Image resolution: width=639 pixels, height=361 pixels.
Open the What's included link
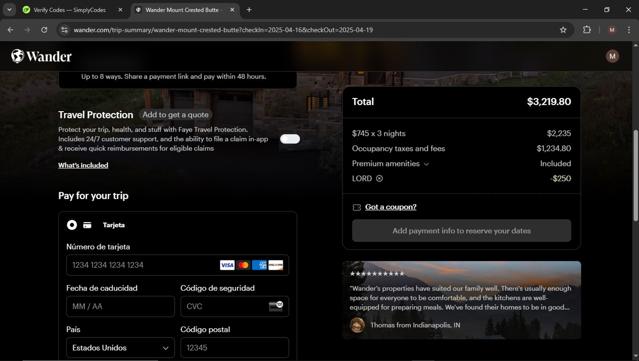(83, 165)
